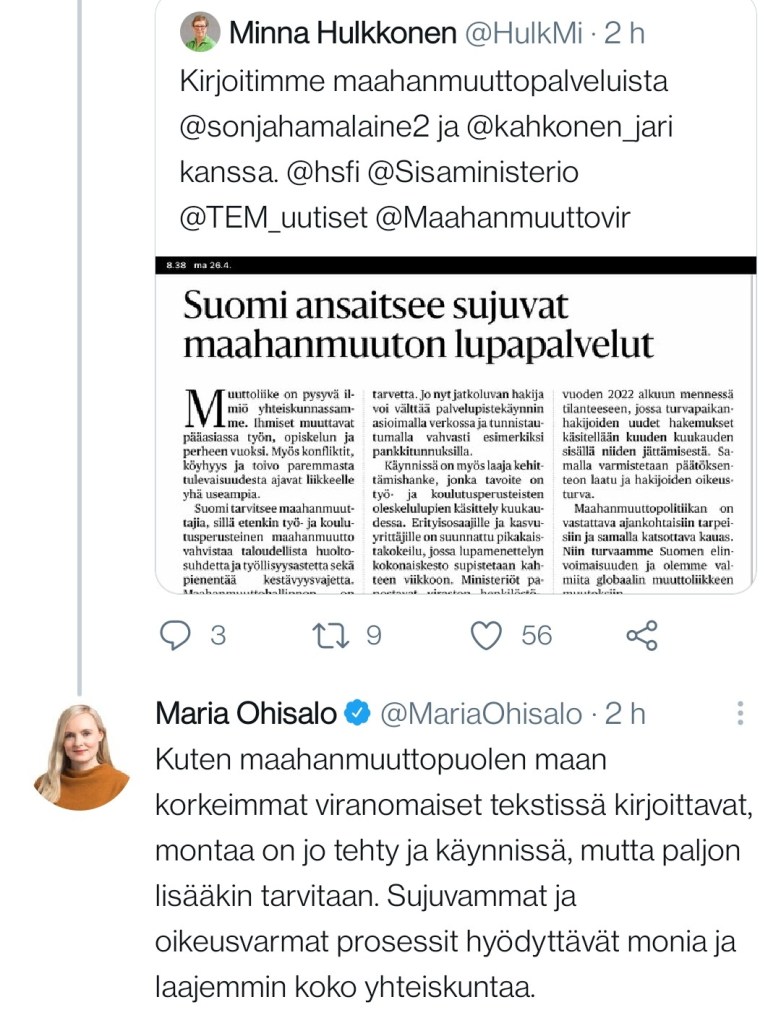
Task: Open Maria Ohisalo's tweet options menu
Action: (740, 713)
